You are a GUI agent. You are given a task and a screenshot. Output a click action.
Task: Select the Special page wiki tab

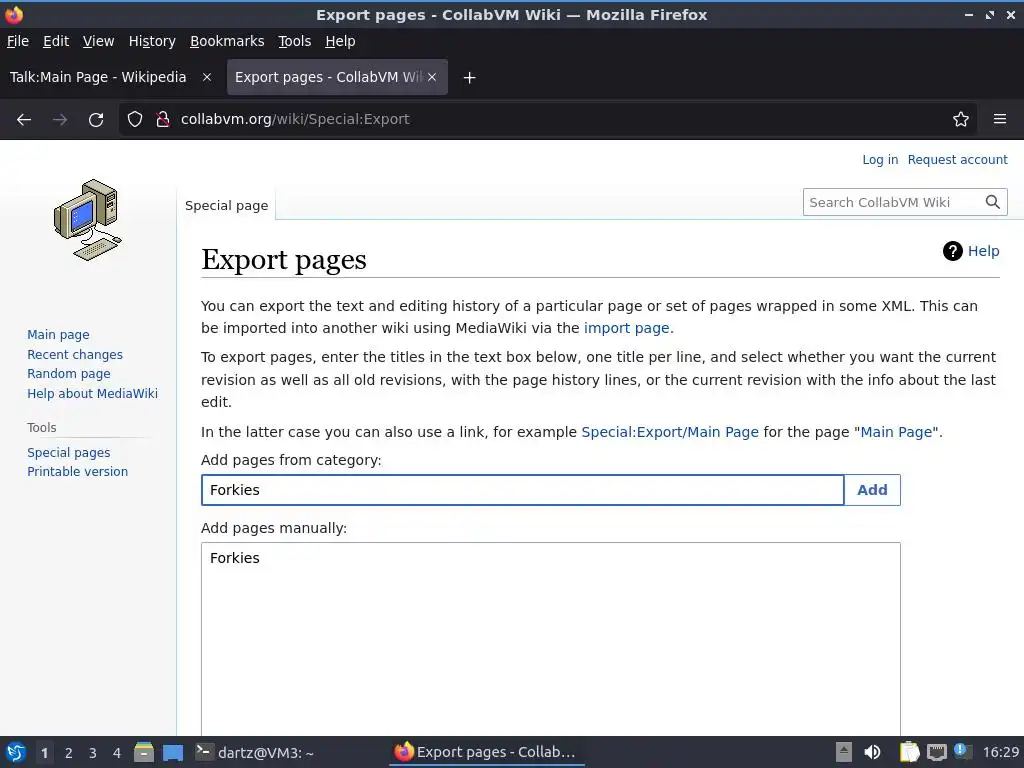point(227,206)
